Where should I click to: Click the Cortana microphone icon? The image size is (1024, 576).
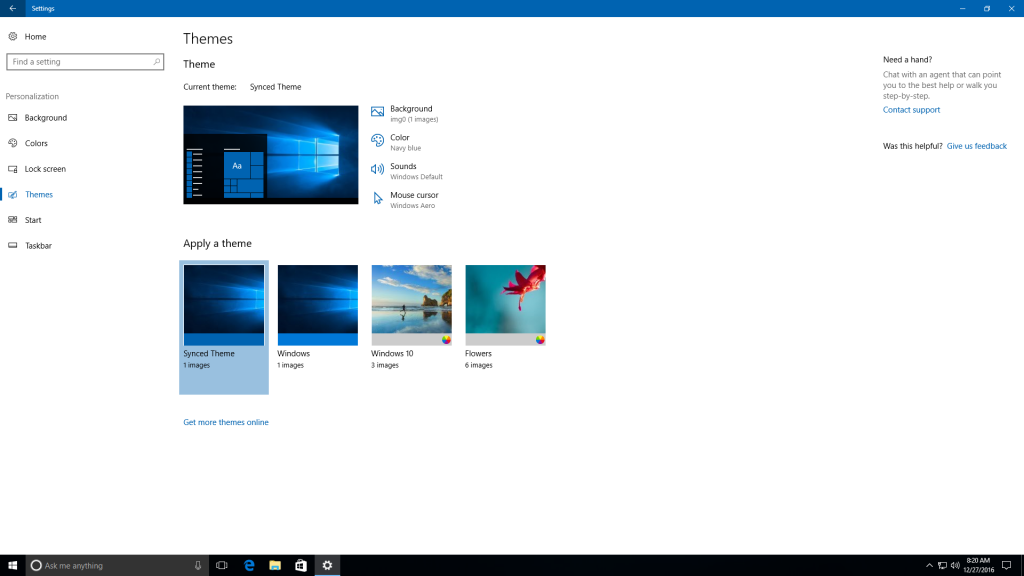pos(198,565)
